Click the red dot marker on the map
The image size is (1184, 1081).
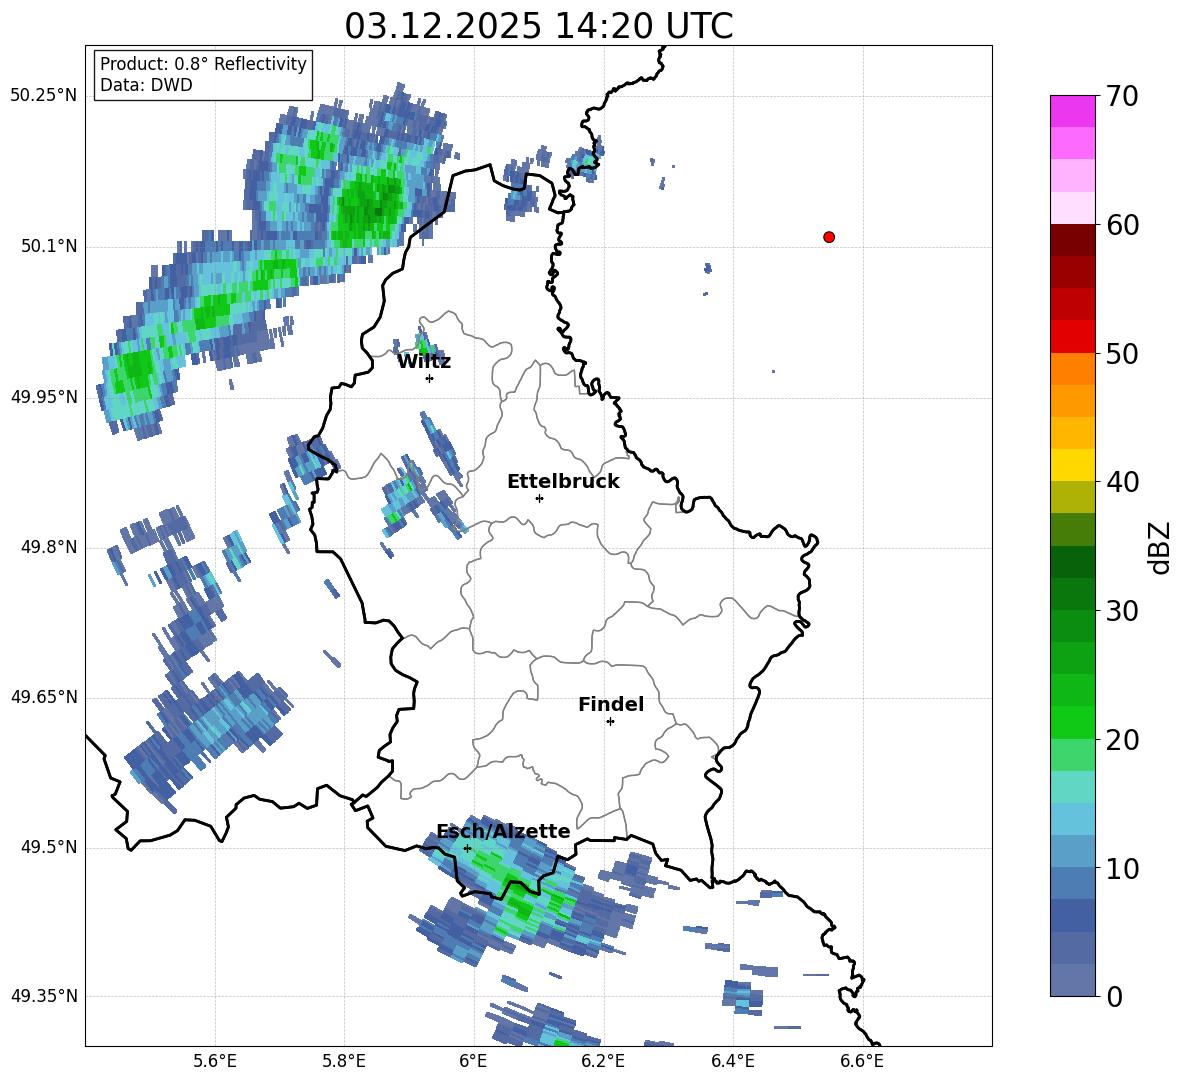tap(829, 237)
